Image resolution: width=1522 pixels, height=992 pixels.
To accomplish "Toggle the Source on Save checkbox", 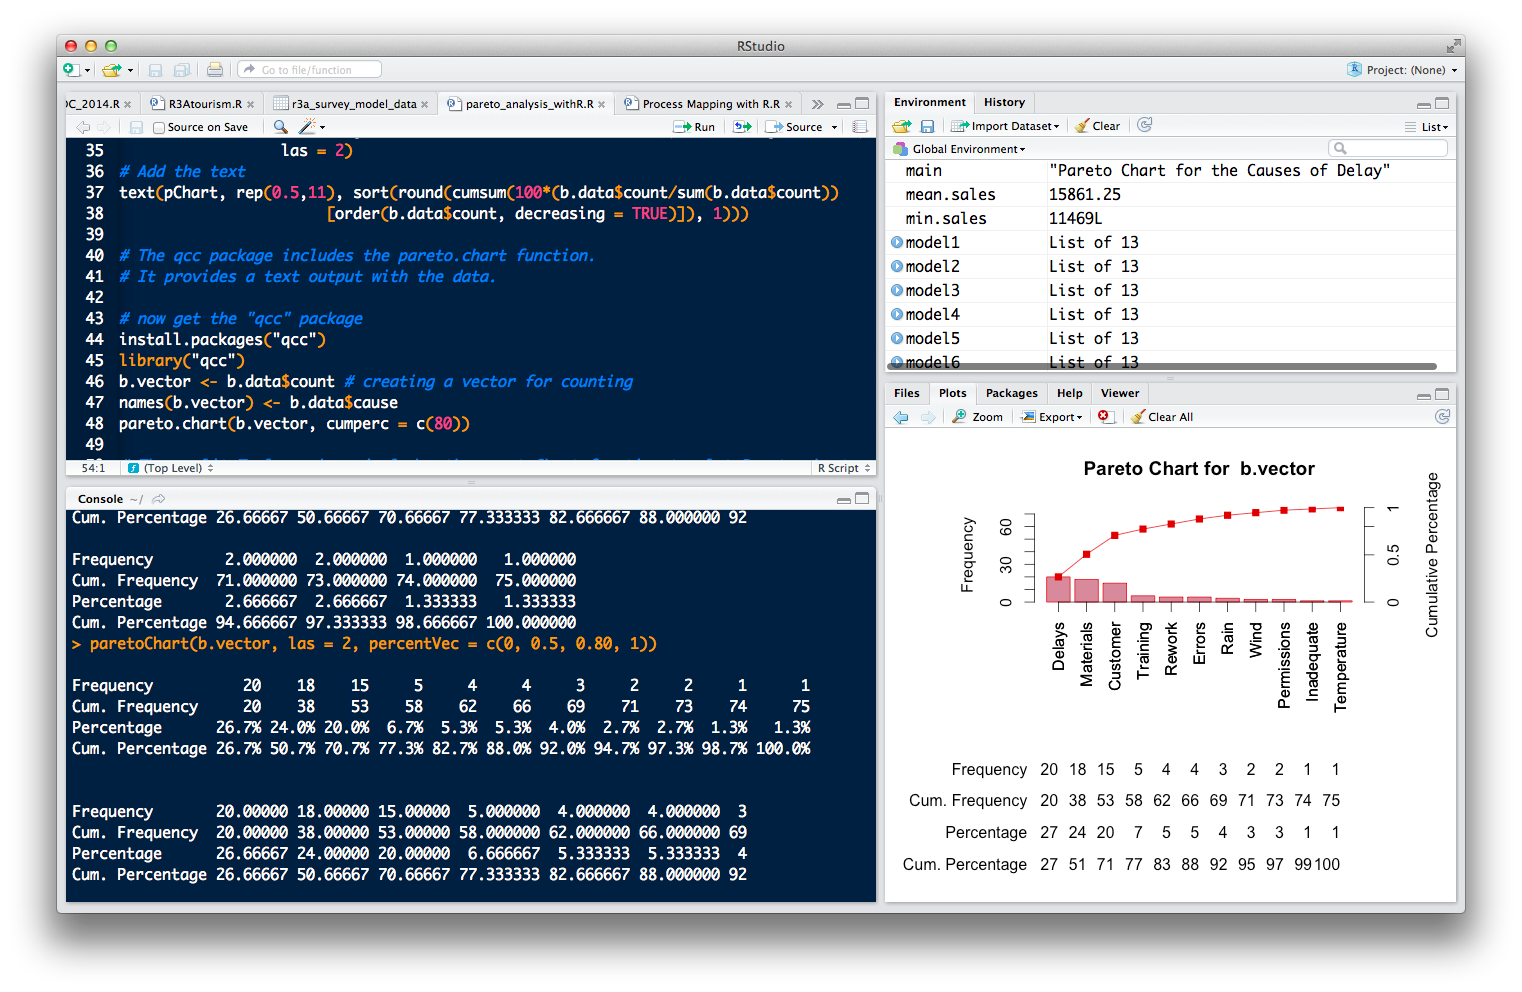I will click(159, 128).
